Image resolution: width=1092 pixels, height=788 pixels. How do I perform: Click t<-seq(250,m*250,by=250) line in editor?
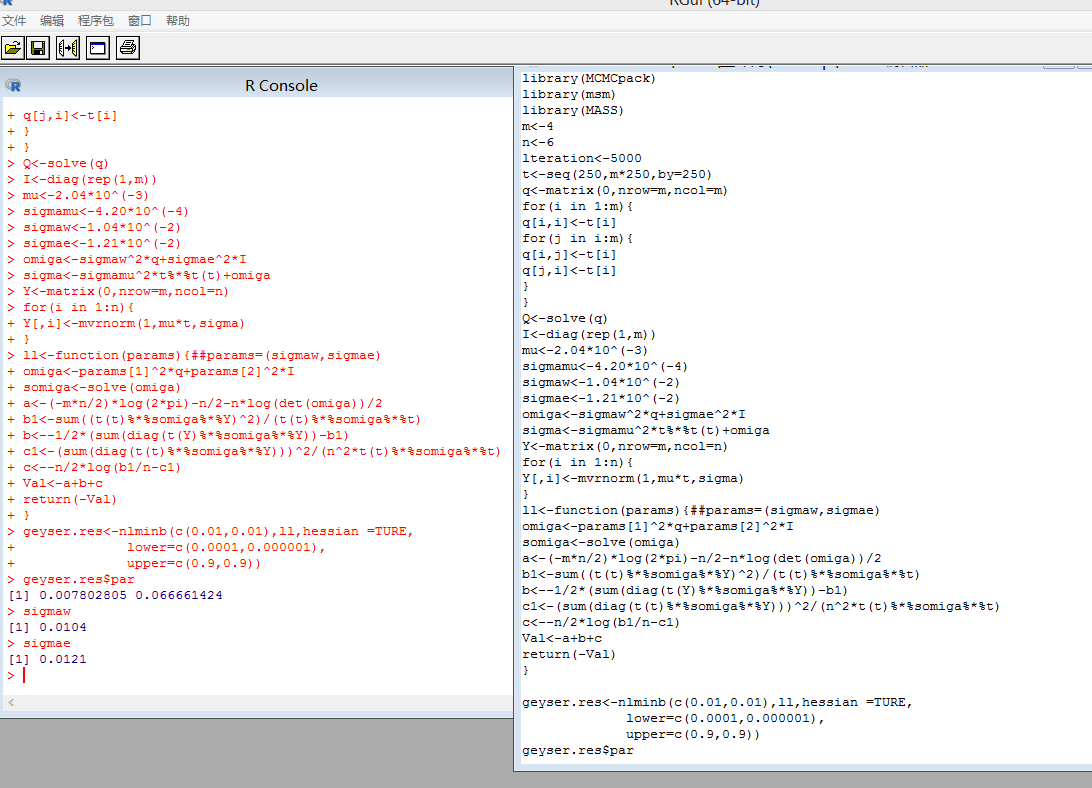(616, 174)
